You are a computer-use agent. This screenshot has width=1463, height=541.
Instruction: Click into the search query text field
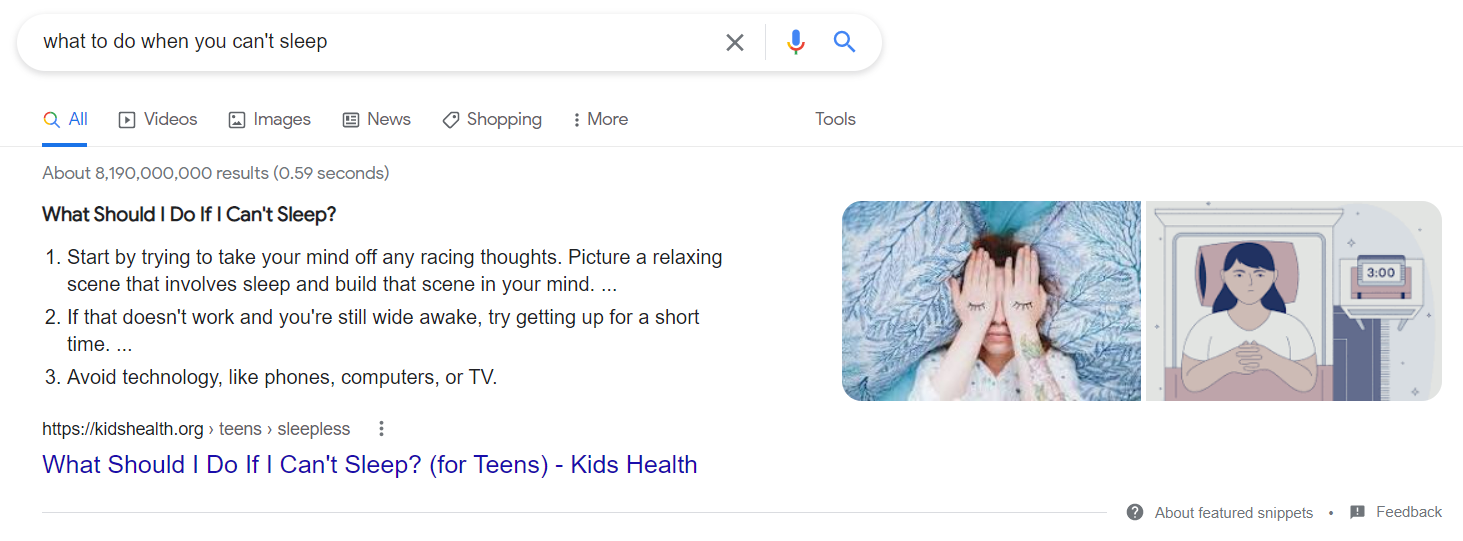[x=370, y=42]
